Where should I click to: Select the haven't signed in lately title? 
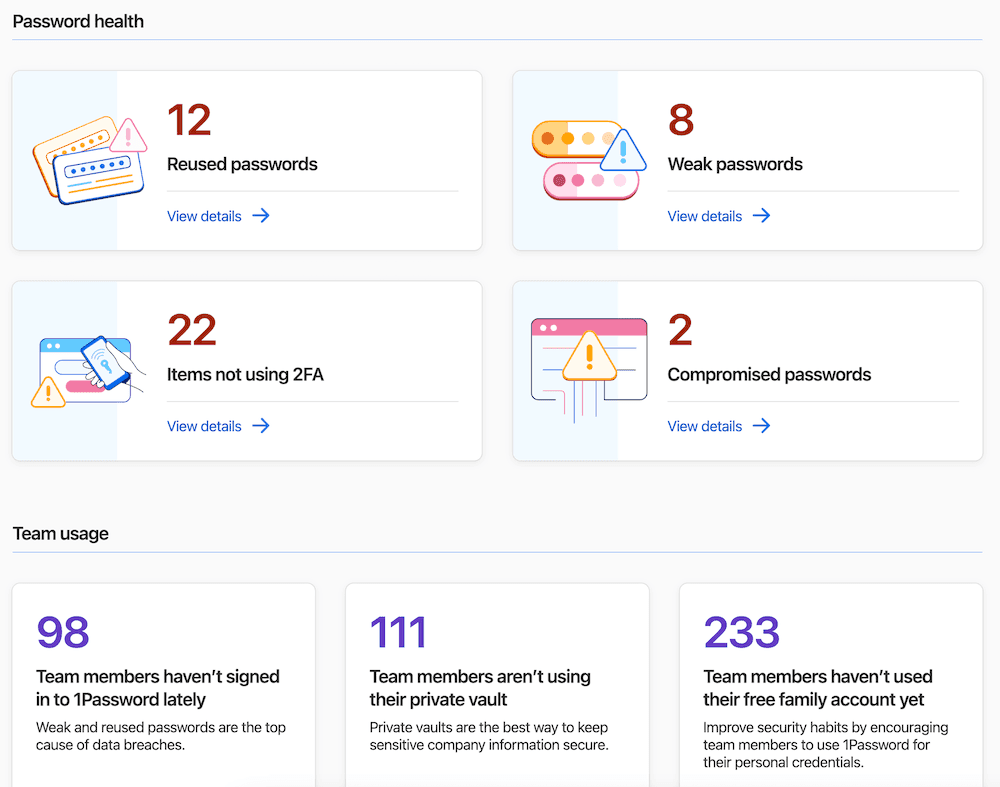[158, 688]
